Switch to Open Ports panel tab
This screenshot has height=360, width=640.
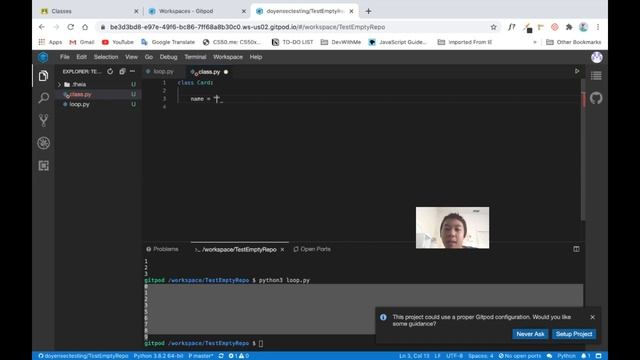[312, 249]
